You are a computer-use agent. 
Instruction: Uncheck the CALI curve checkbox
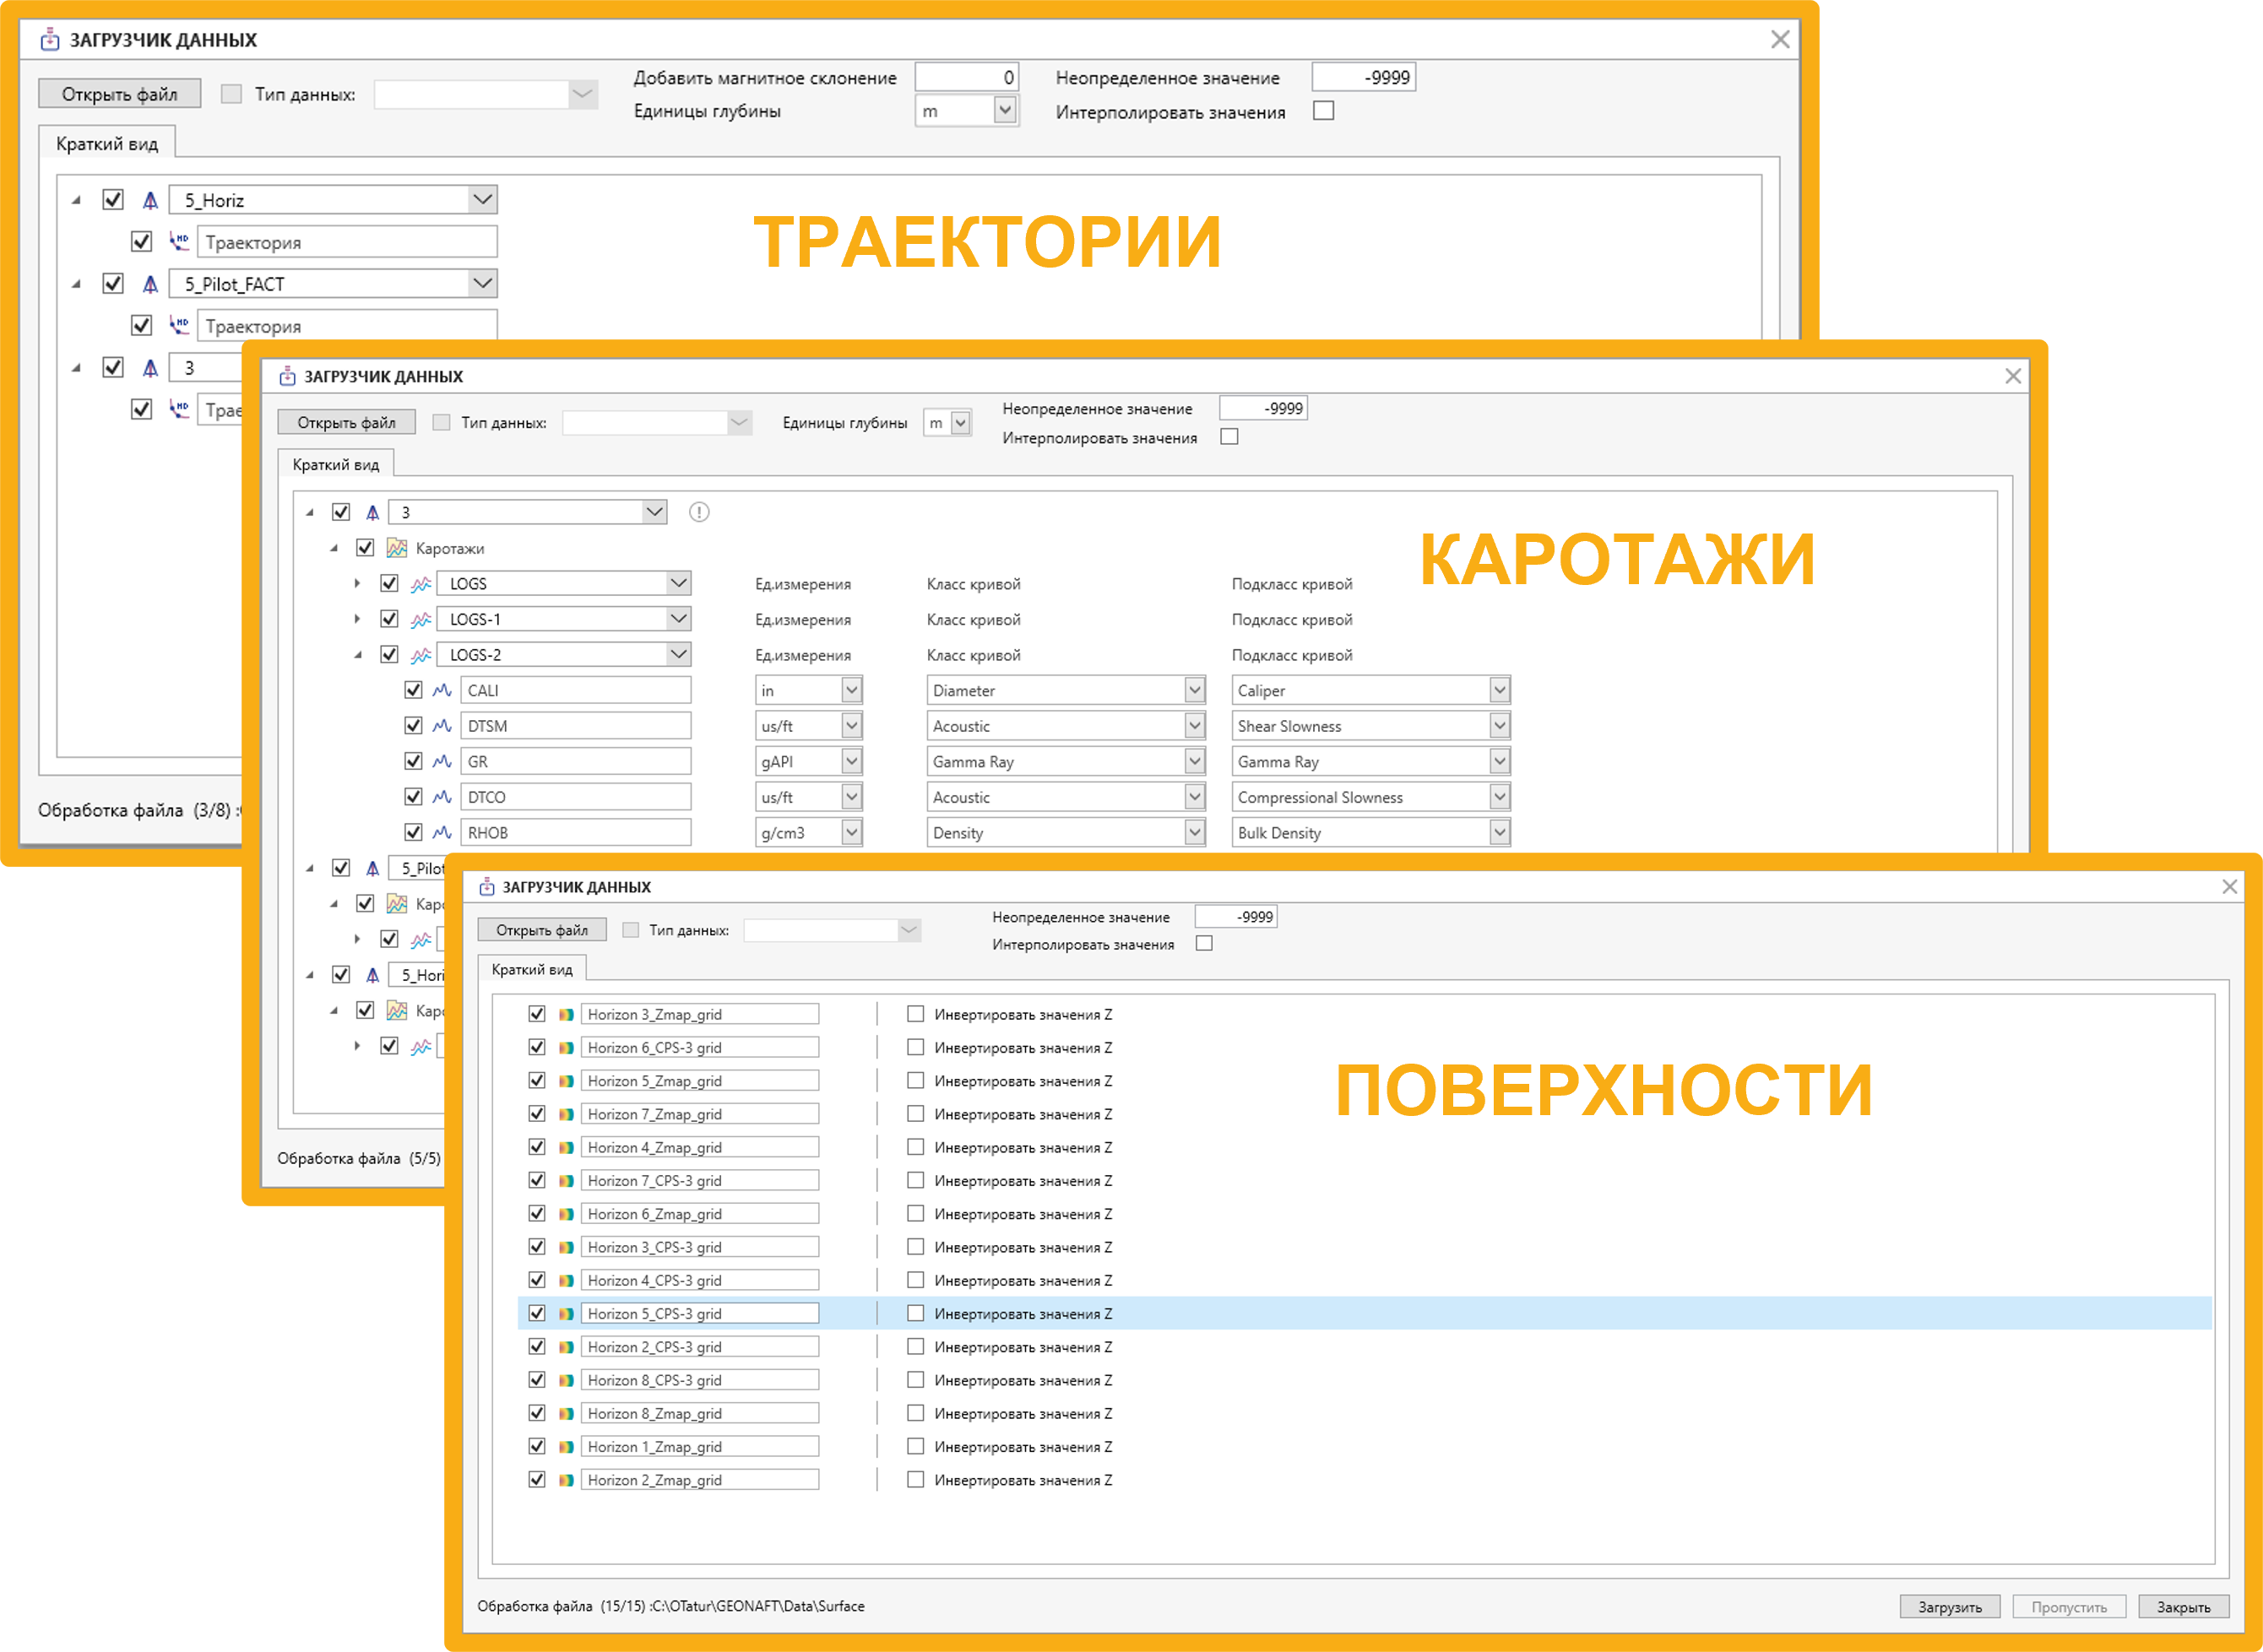(413, 690)
